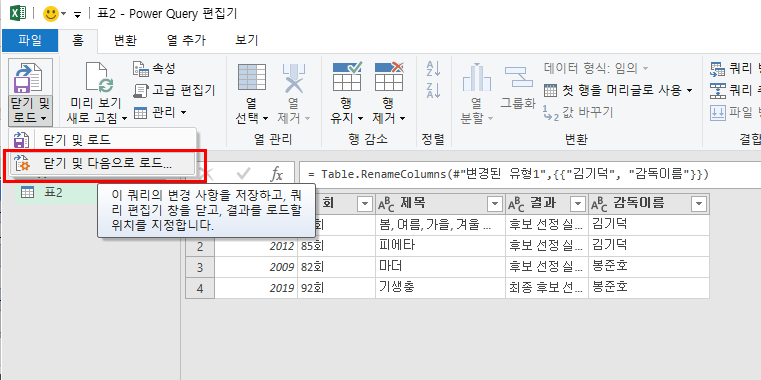Select the 감독이름 column header

[649, 205]
